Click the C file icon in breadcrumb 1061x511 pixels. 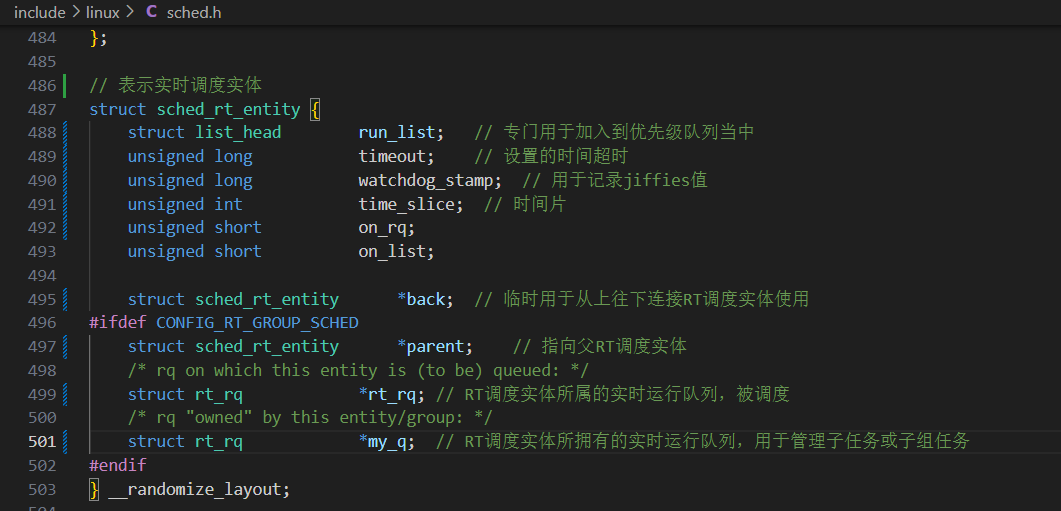click(151, 13)
